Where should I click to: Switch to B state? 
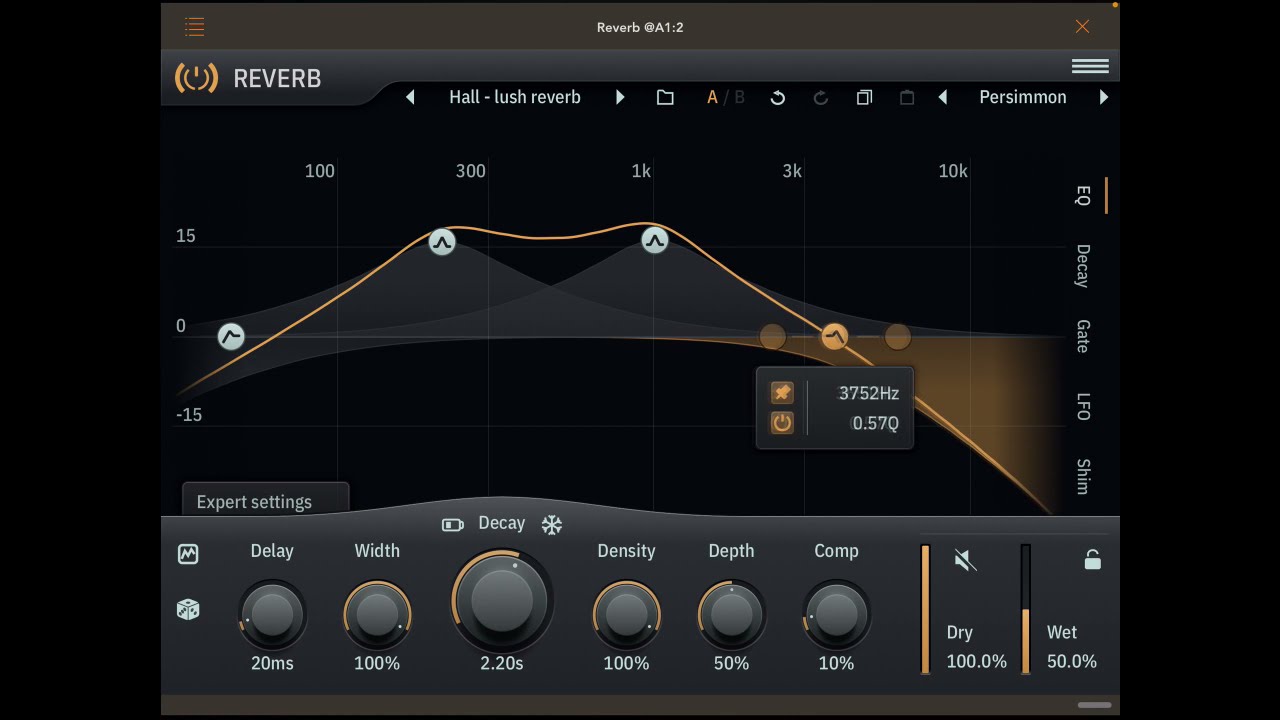click(740, 97)
